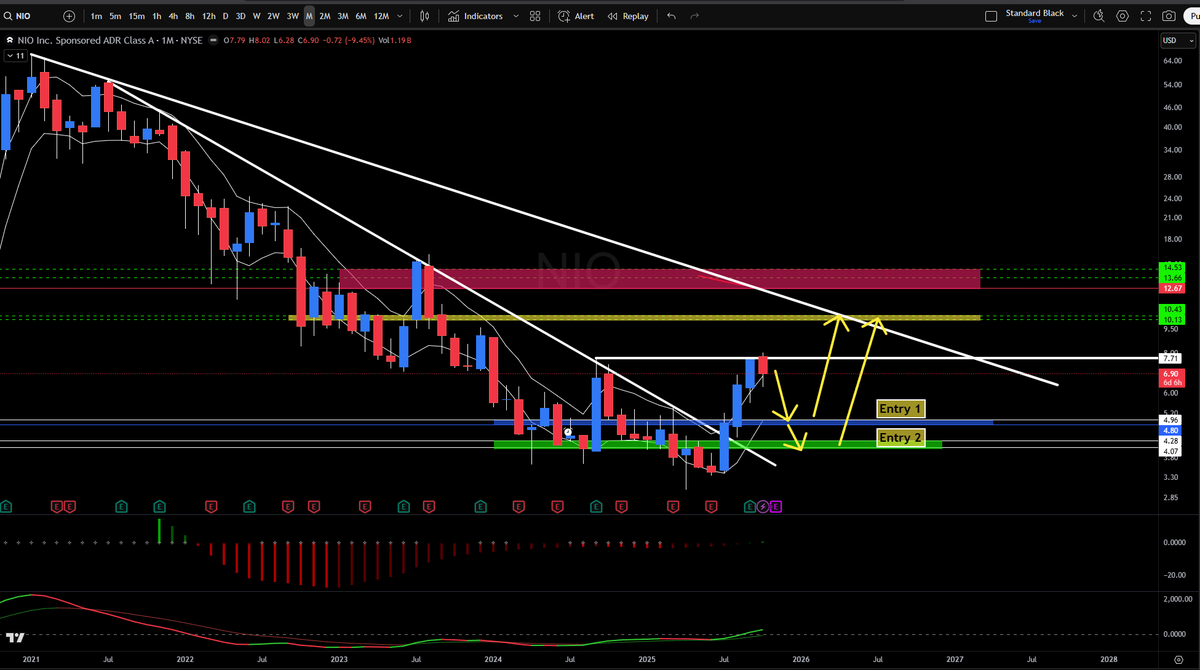Click the -20.00 indicator scale value
Image resolution: width=1200 pixels, height=670 pixels.
click(1175, 574)
